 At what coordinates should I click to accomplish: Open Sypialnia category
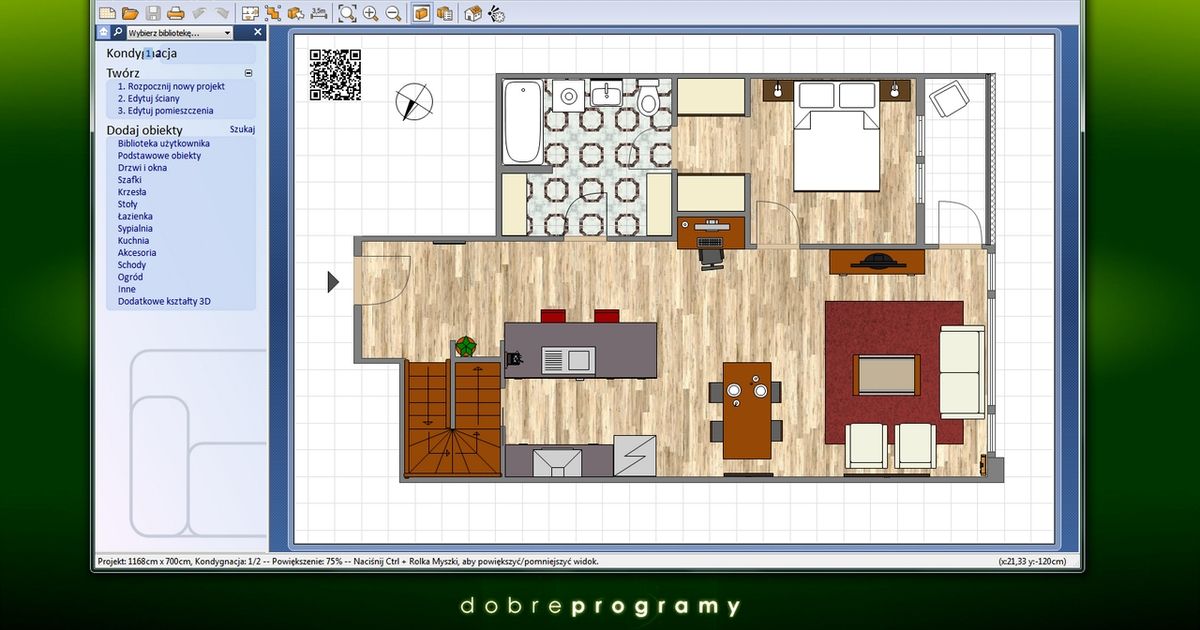click(134, 228)
